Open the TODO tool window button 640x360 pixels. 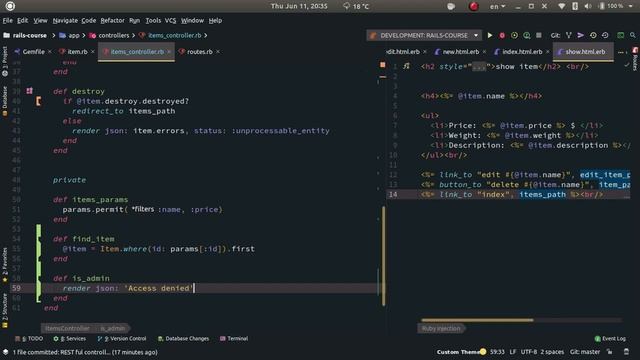29,338
